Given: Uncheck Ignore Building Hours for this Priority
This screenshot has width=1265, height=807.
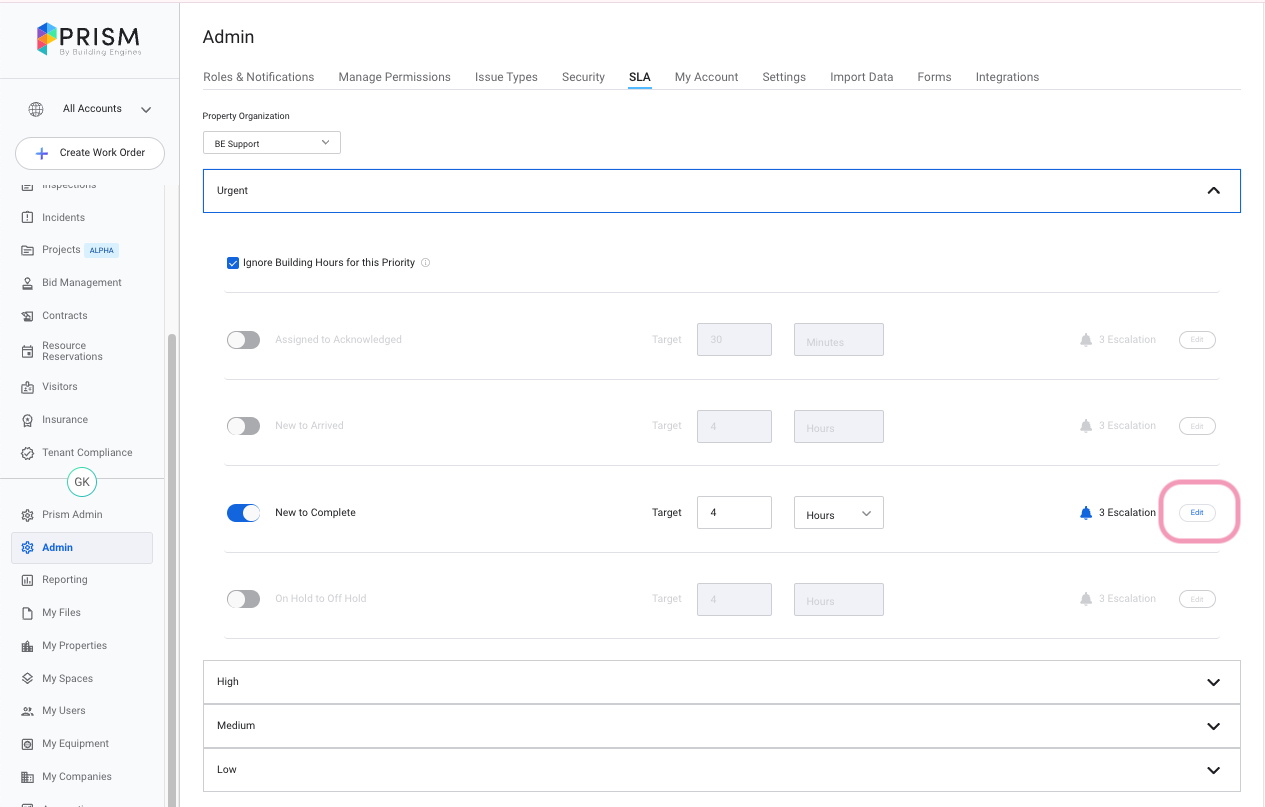Looking at the screenshot, I should [x=233, y=263].
